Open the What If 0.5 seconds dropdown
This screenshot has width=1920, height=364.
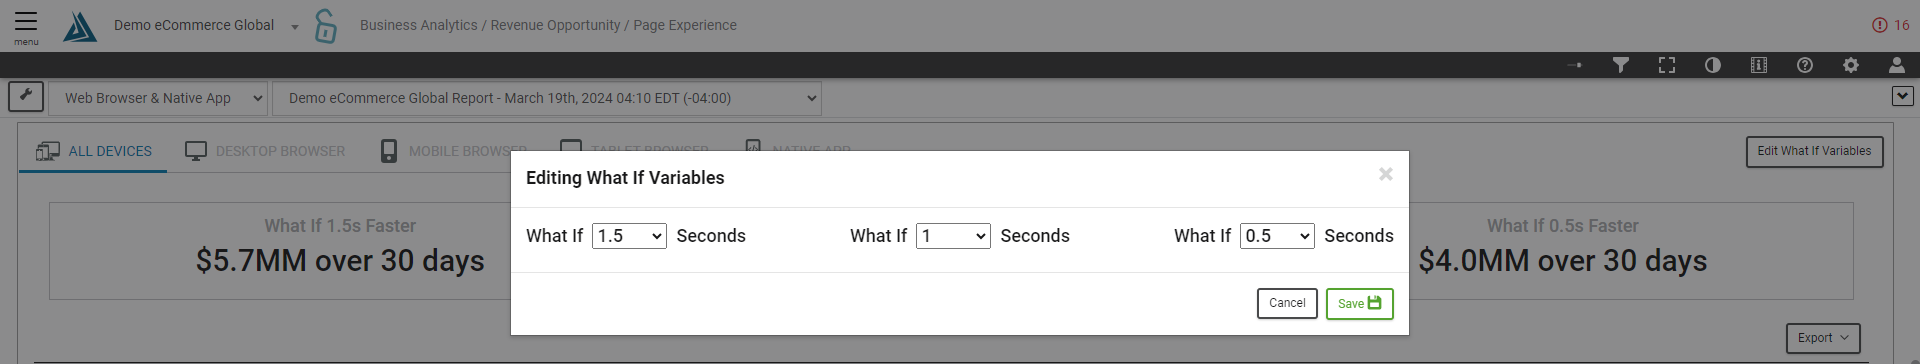pyautogui.click(x=1277, y=236)
